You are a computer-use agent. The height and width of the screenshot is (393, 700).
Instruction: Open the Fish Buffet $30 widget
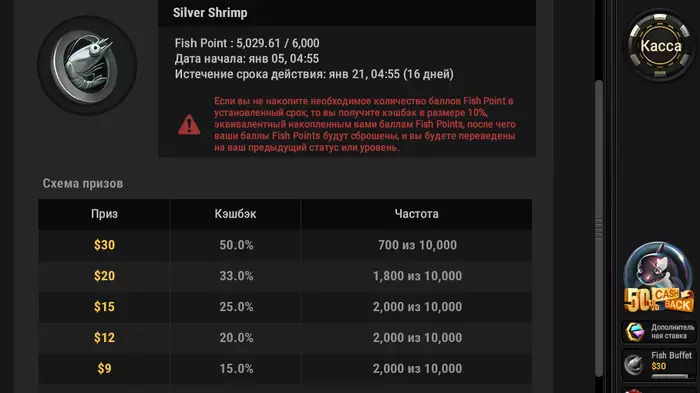(x=659, y=363)
